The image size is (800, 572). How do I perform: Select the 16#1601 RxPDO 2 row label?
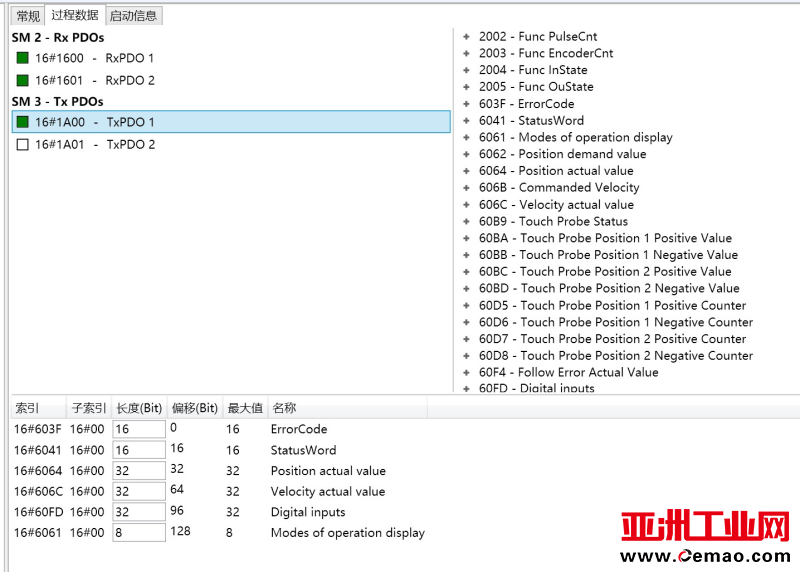94,81
